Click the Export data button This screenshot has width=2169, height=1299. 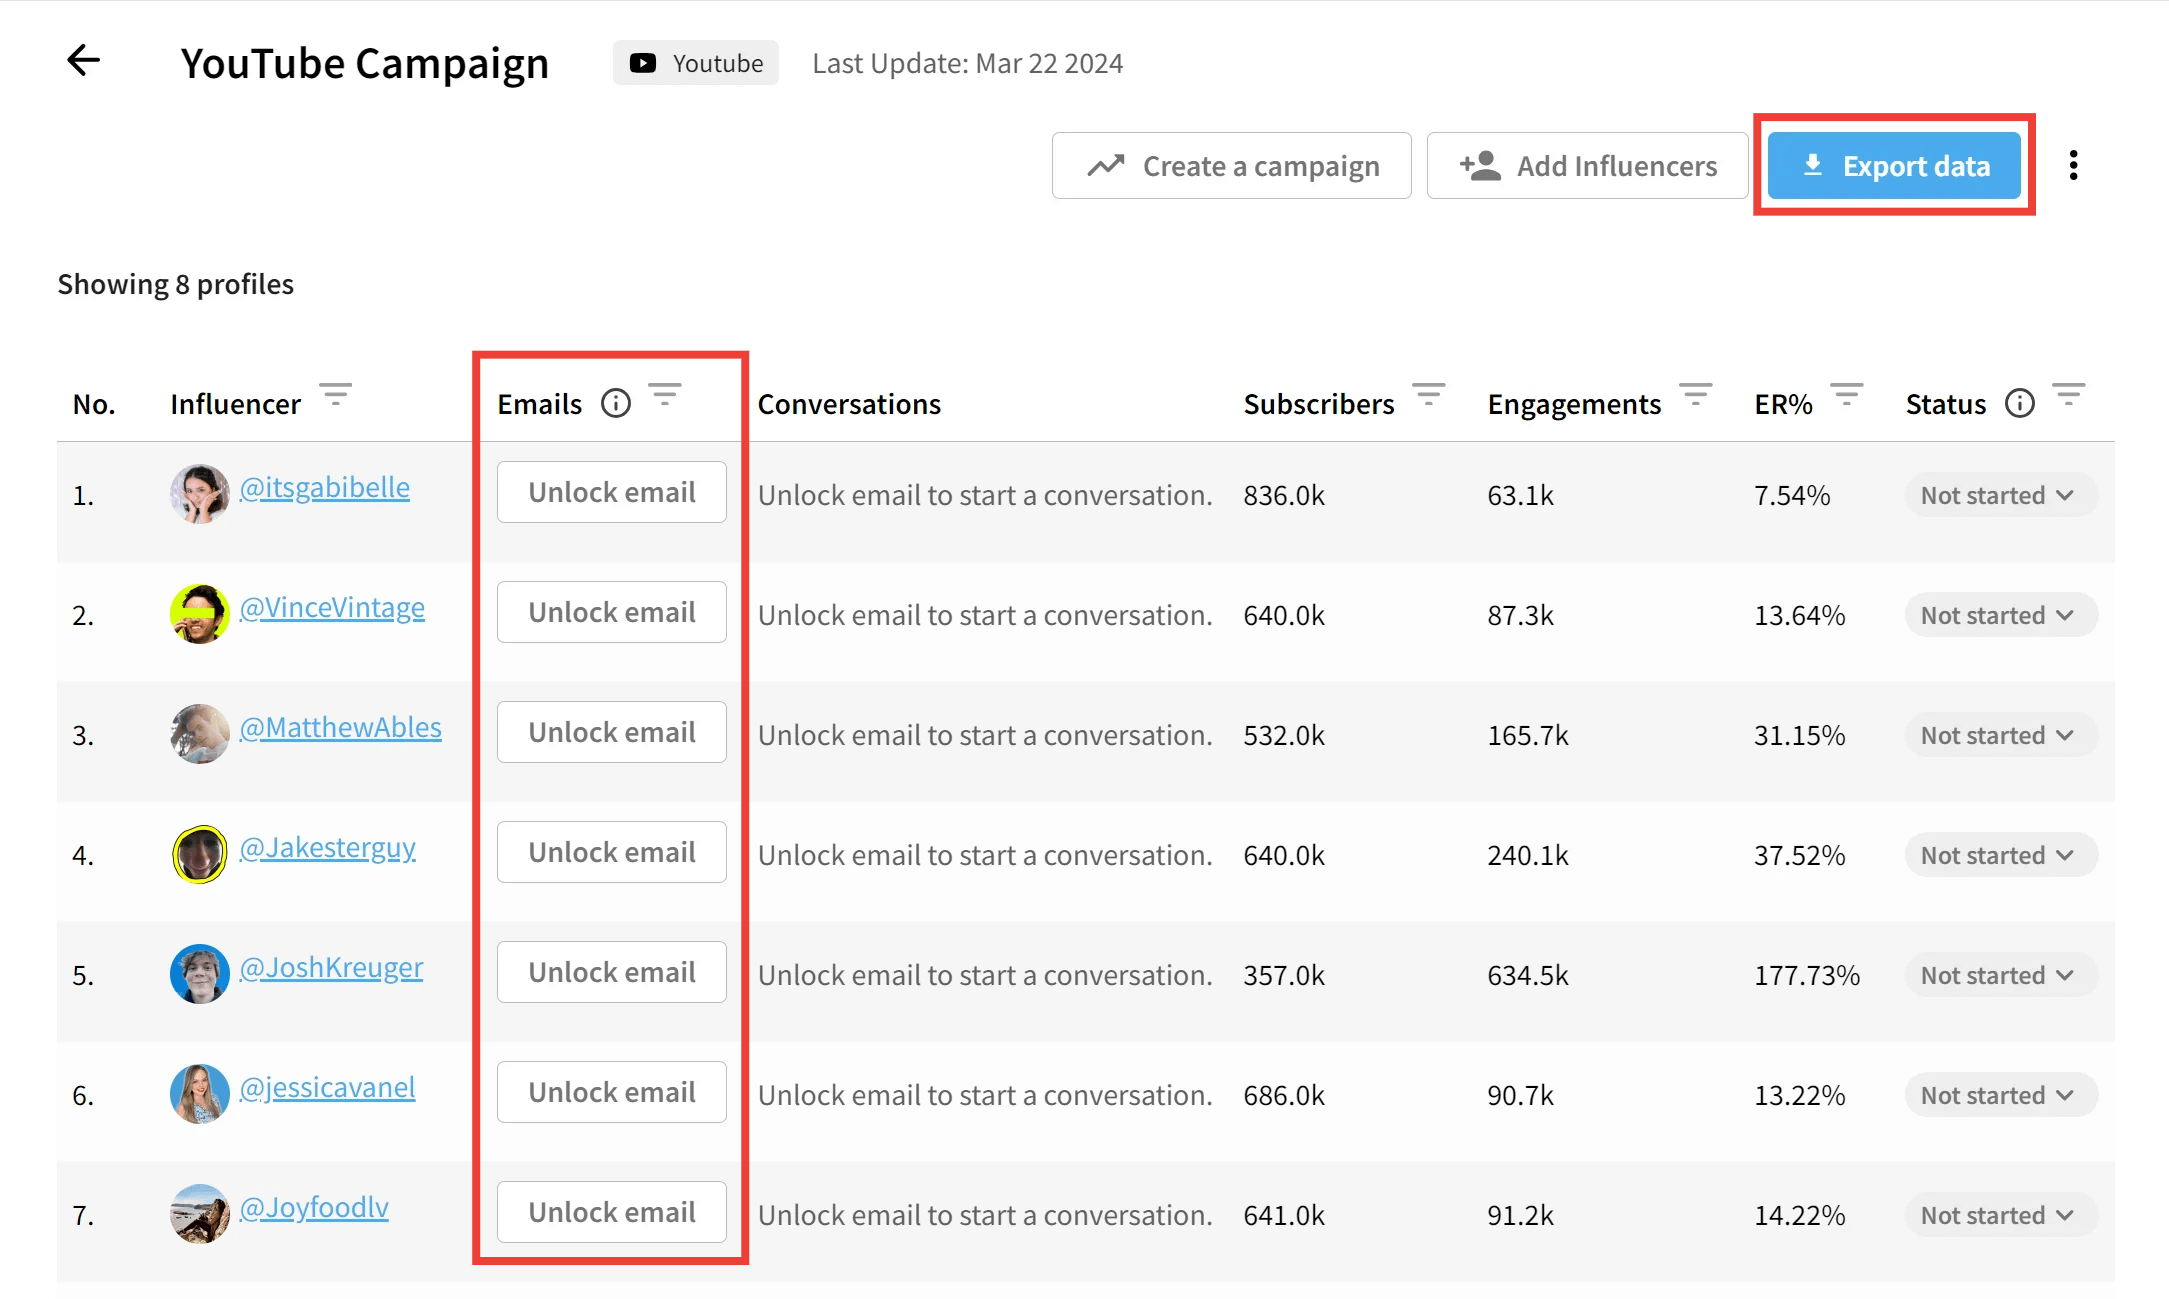click(x=1894, y=165)
